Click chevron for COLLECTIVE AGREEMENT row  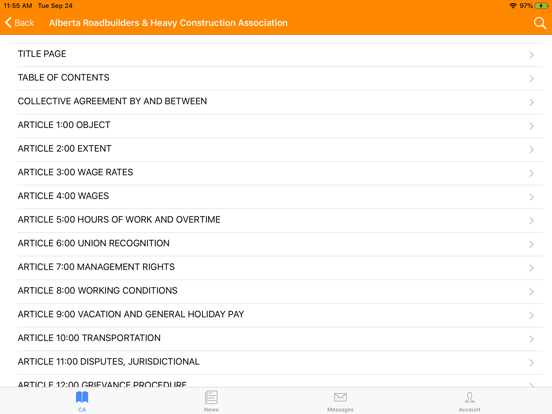[532, 102]
